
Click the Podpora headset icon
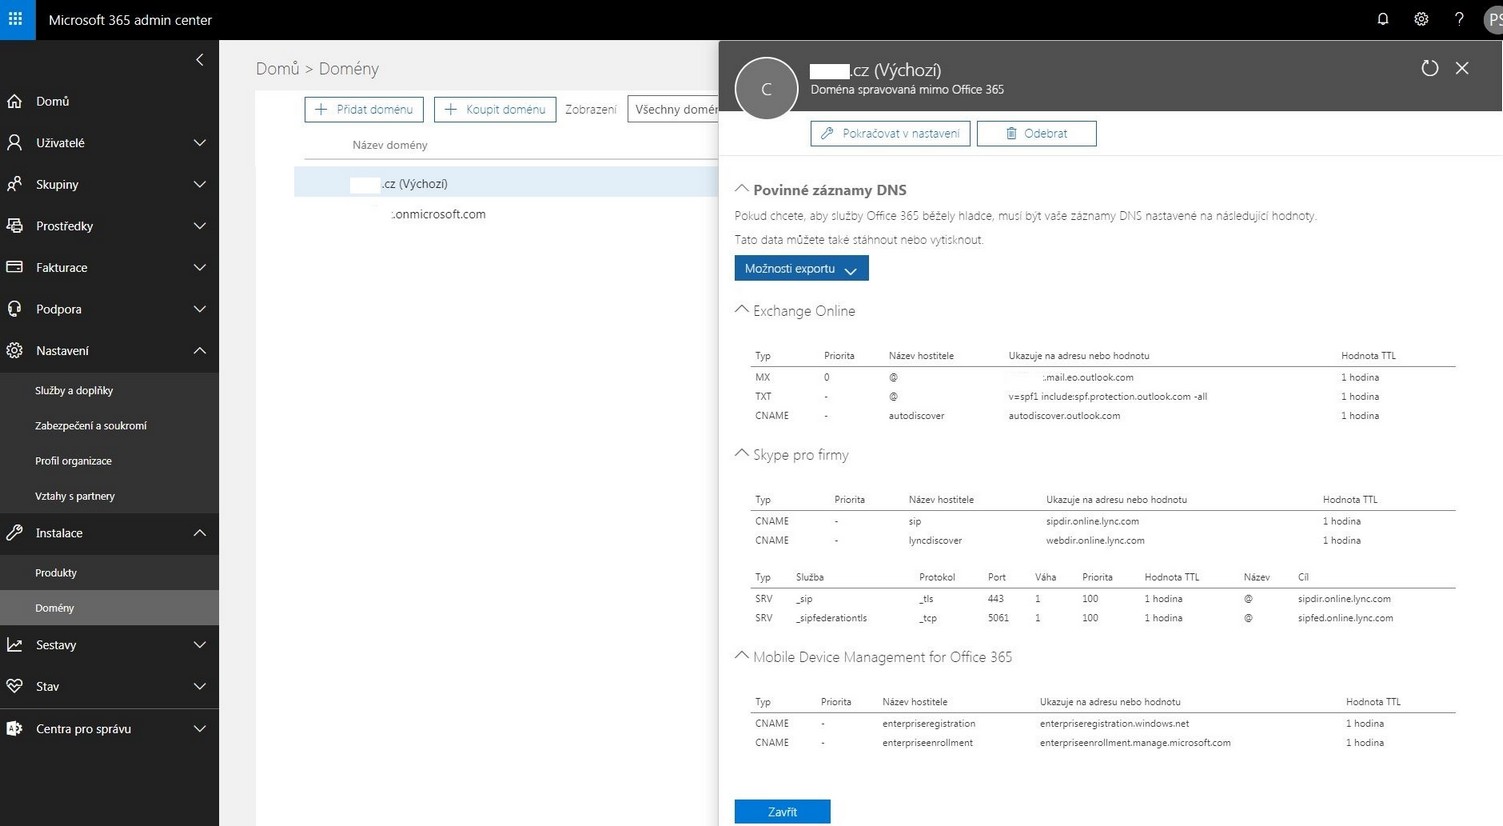15,309
